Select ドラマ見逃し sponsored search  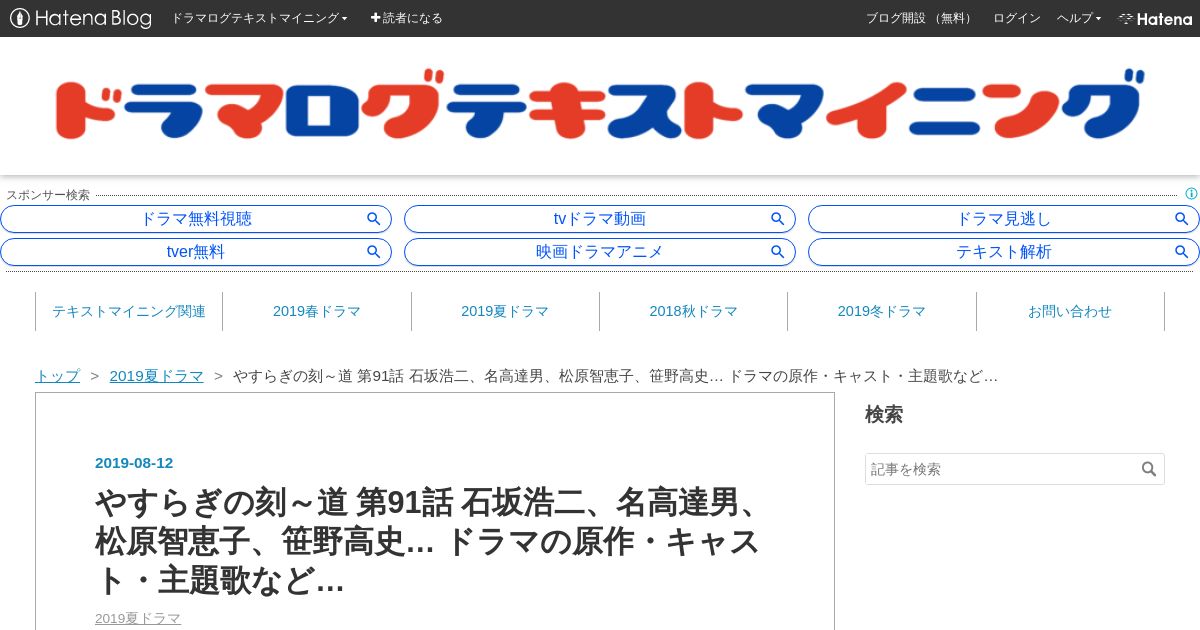tap(1004, 219)
